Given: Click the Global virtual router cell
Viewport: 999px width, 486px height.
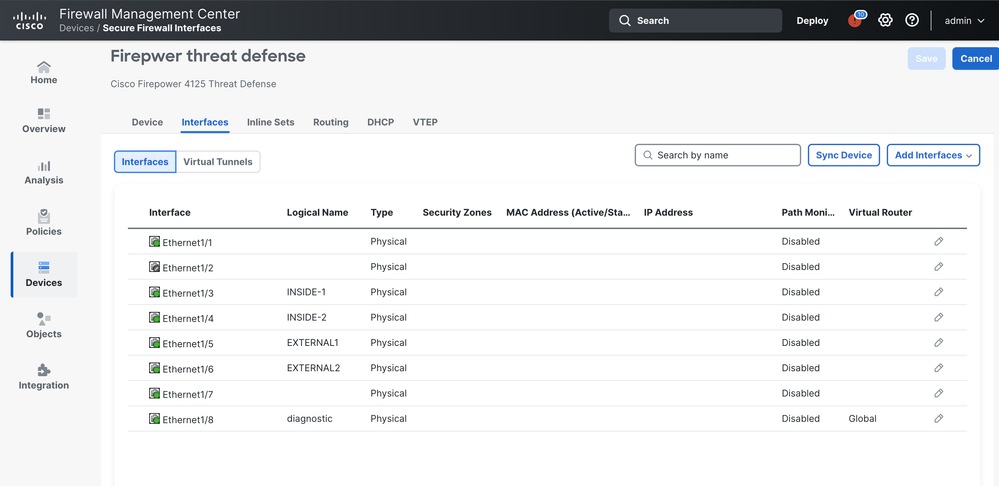Looking at the screenshot, I should [862, 418].
